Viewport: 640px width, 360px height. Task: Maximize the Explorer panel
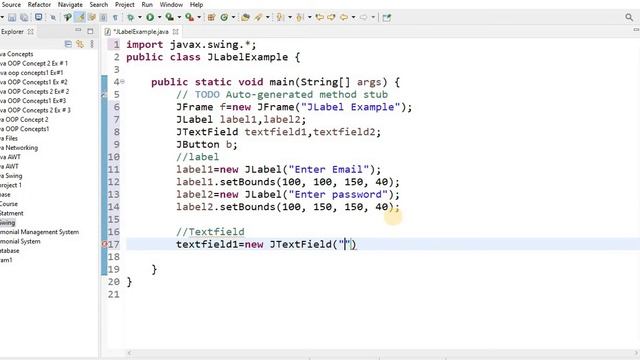90,31
